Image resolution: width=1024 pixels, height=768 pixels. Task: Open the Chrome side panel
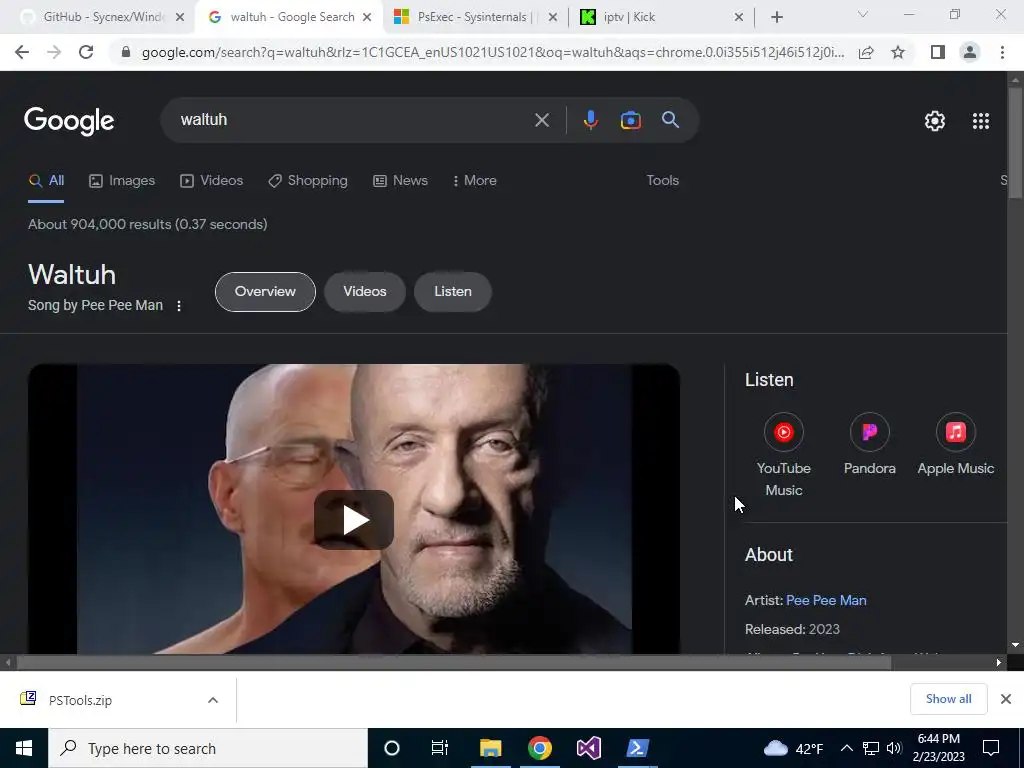click(x=938, y=52)
